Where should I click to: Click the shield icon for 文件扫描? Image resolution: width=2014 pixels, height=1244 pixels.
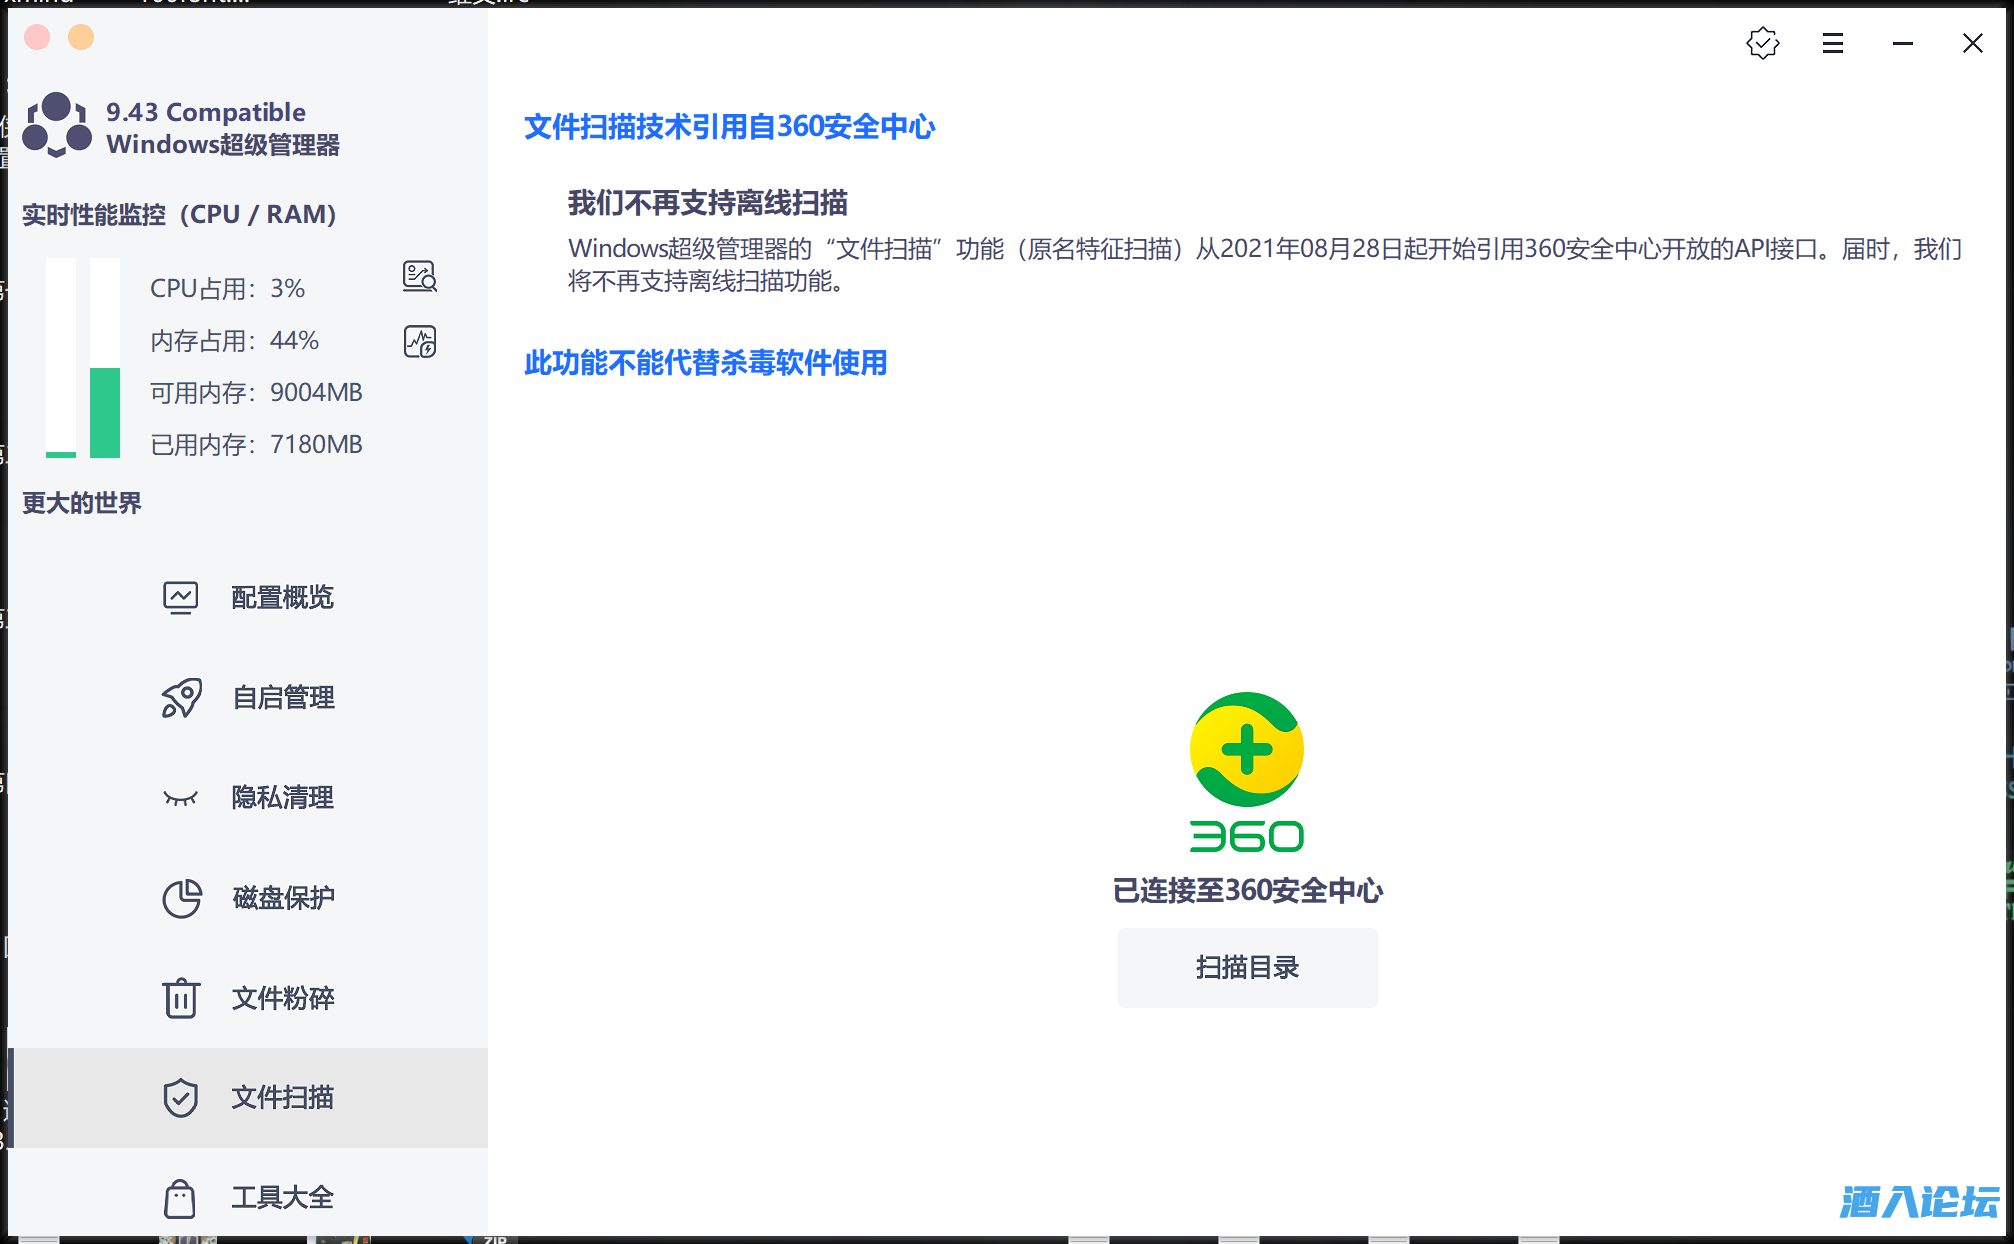[x=181, y=1098]
